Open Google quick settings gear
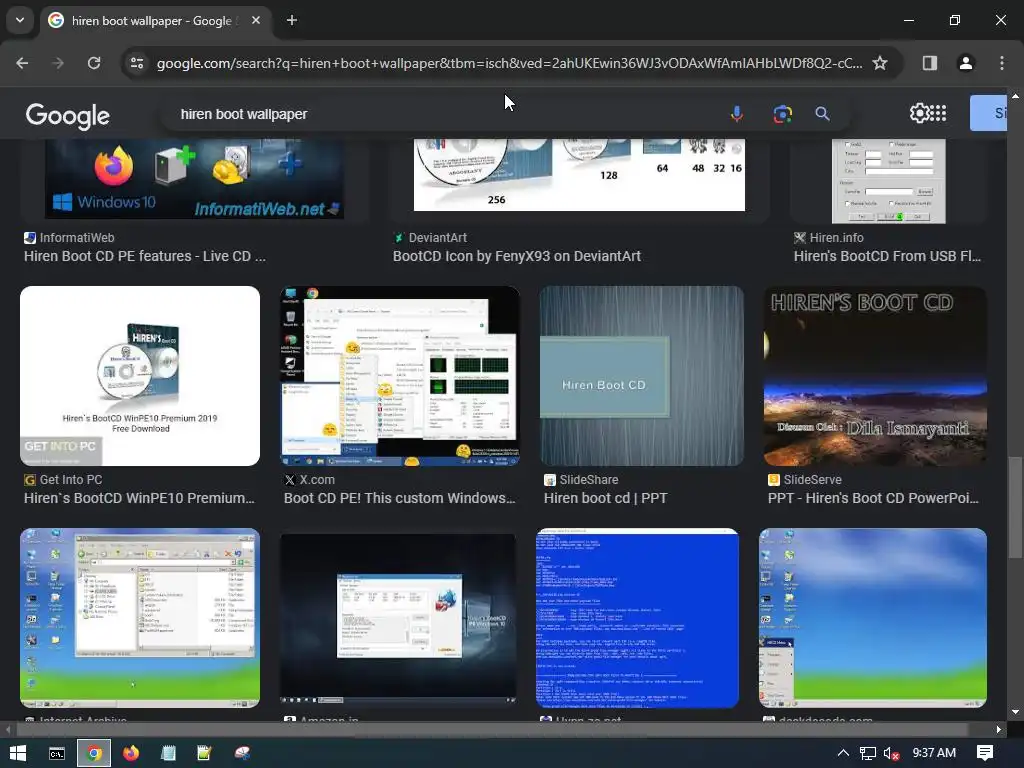This screenshot has width=1024, height=768. [920, 113]
